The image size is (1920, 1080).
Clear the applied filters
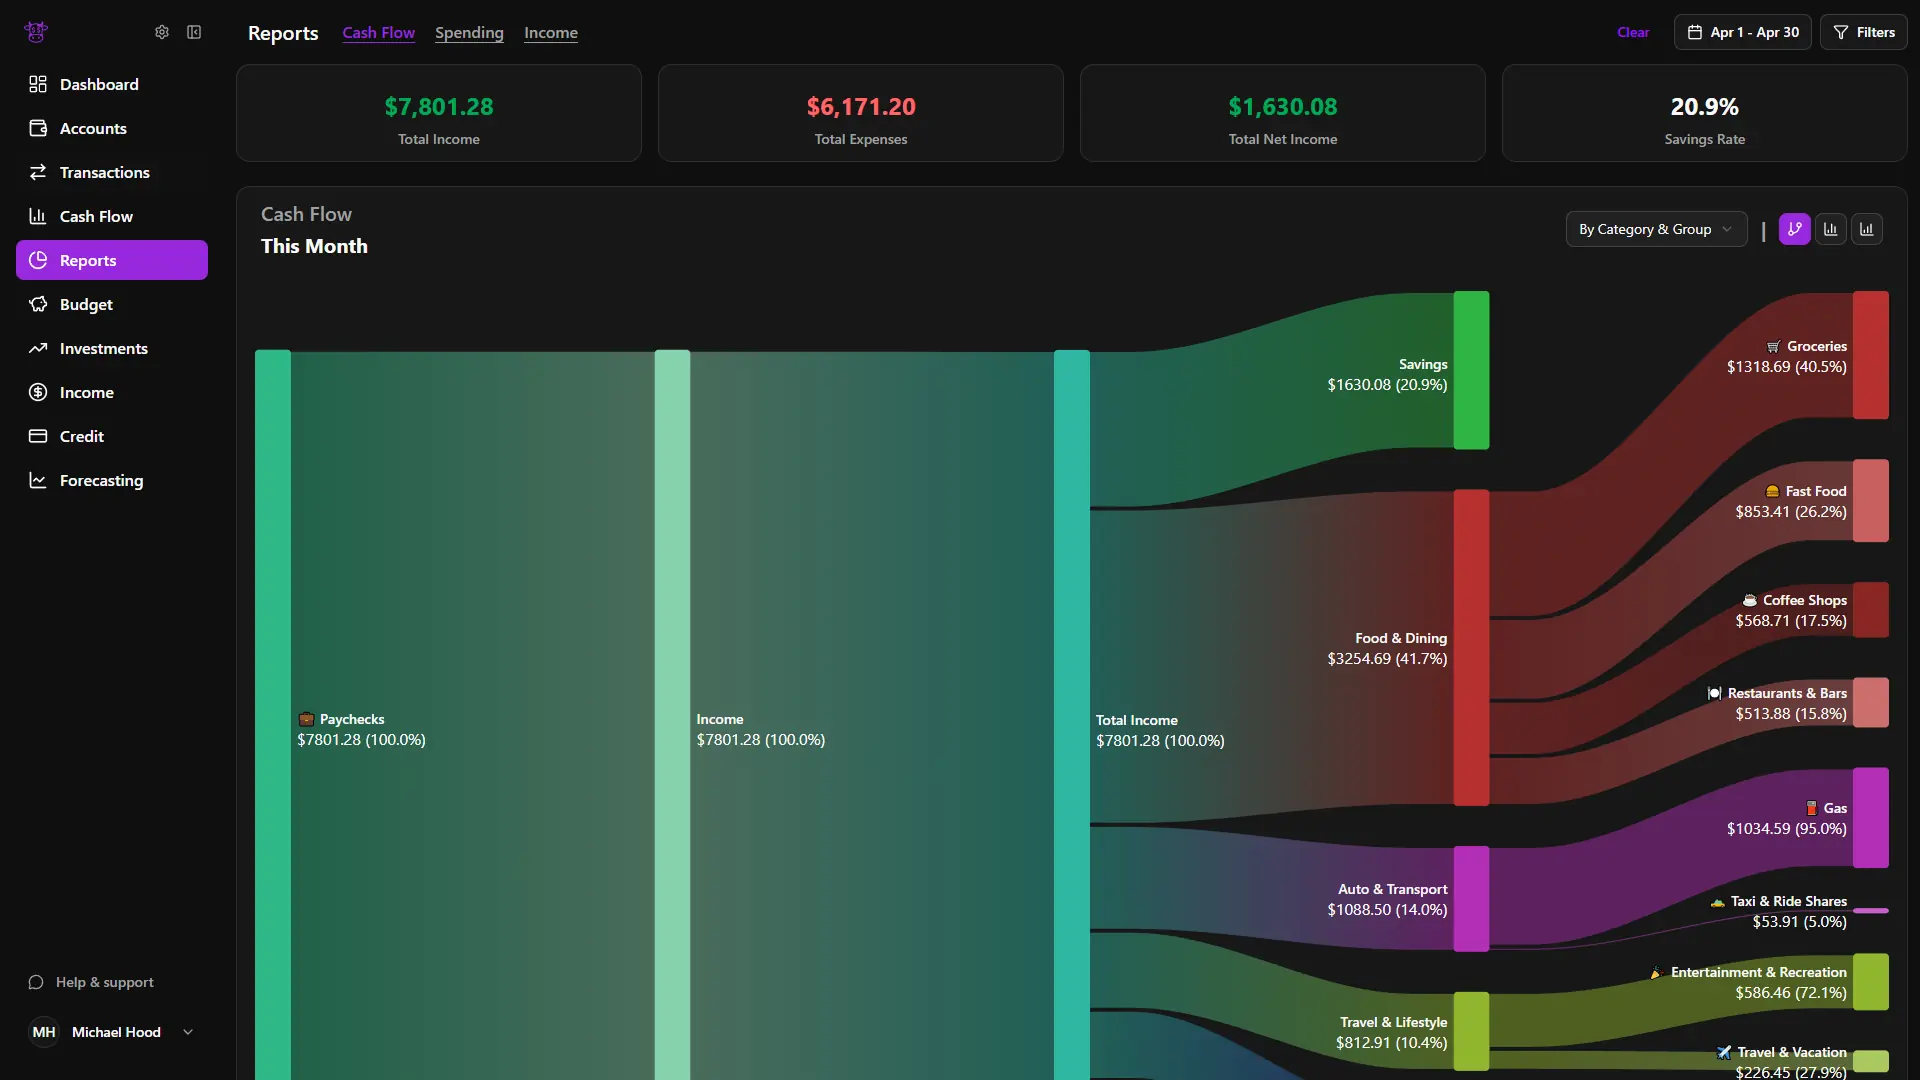click(x=1633, y=32)
